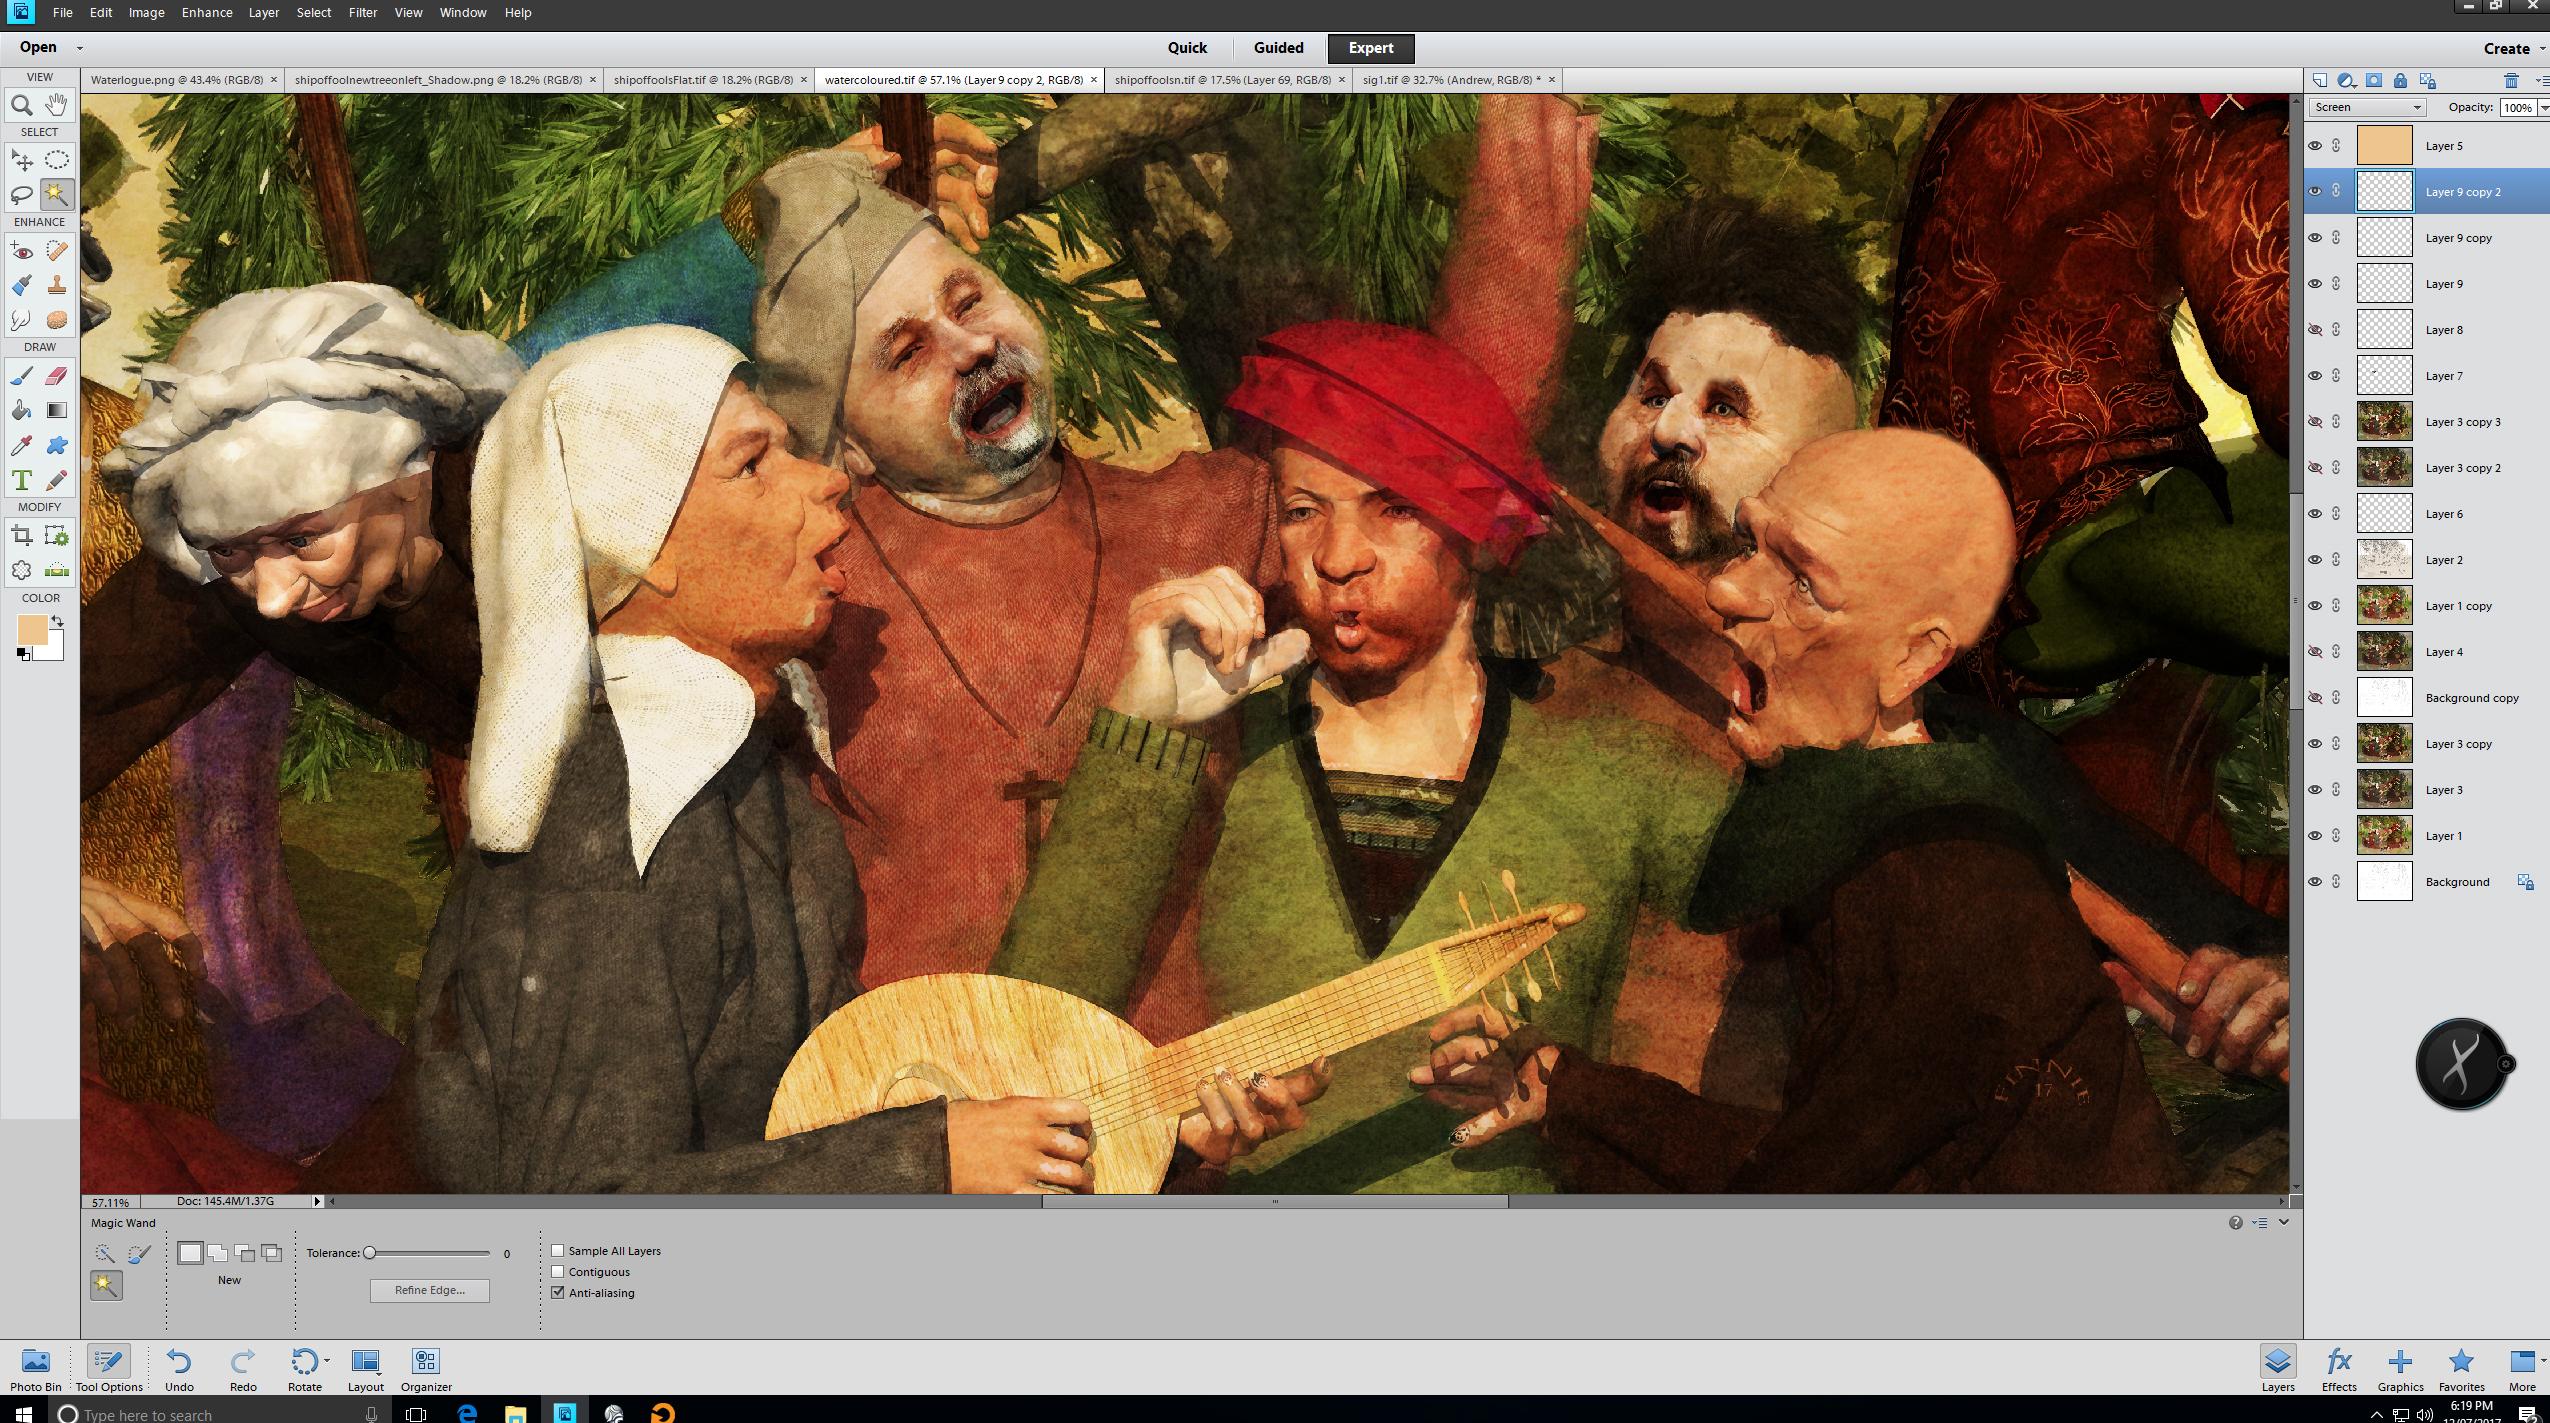This screenshot has width=2550, height=1423.
Task: Select the Lasso tool
Action: click(x=21, y=194)
